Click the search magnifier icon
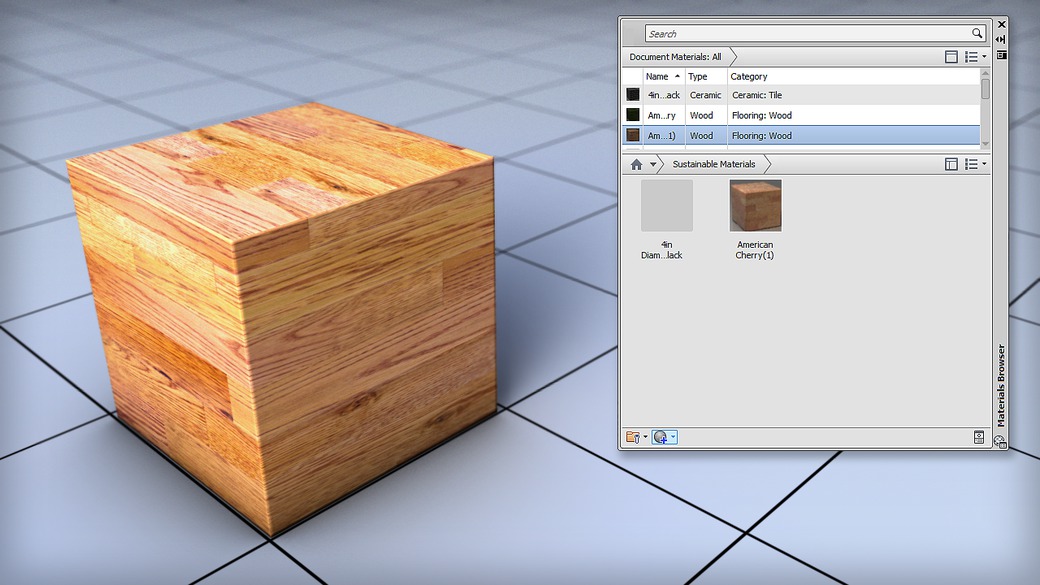 [976, 33]
